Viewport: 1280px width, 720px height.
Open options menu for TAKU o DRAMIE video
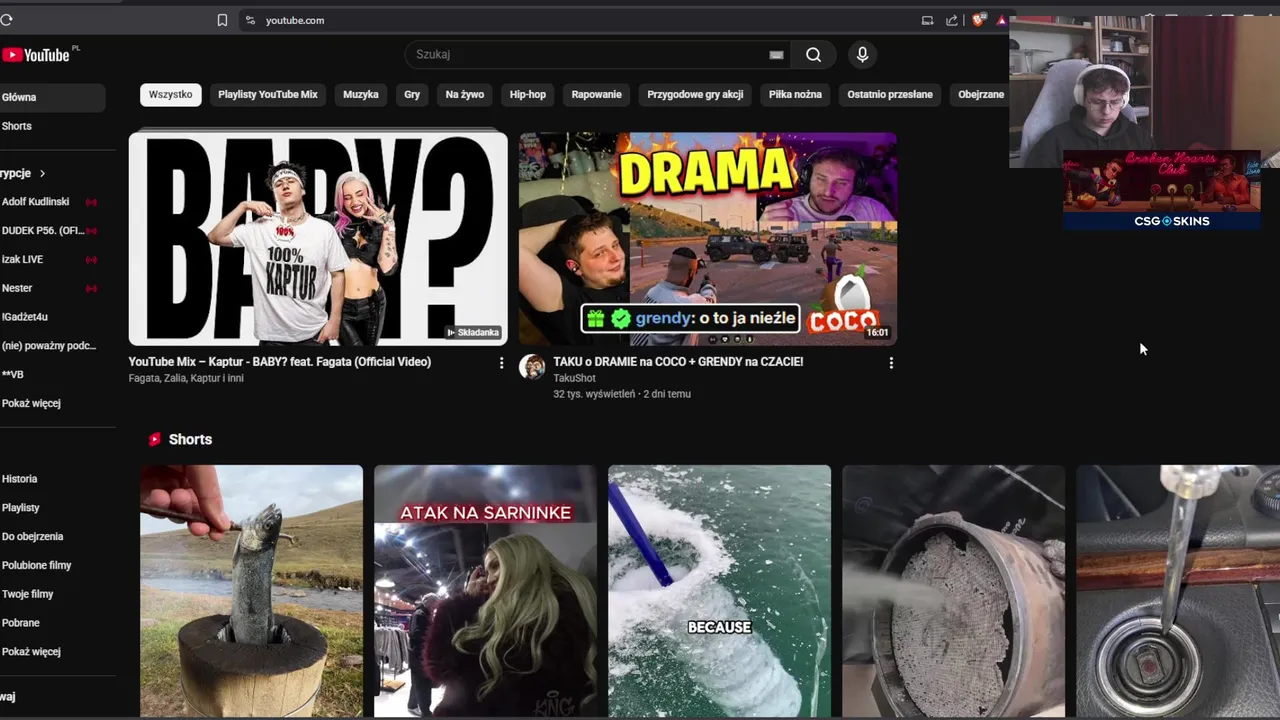coord(891,363)
